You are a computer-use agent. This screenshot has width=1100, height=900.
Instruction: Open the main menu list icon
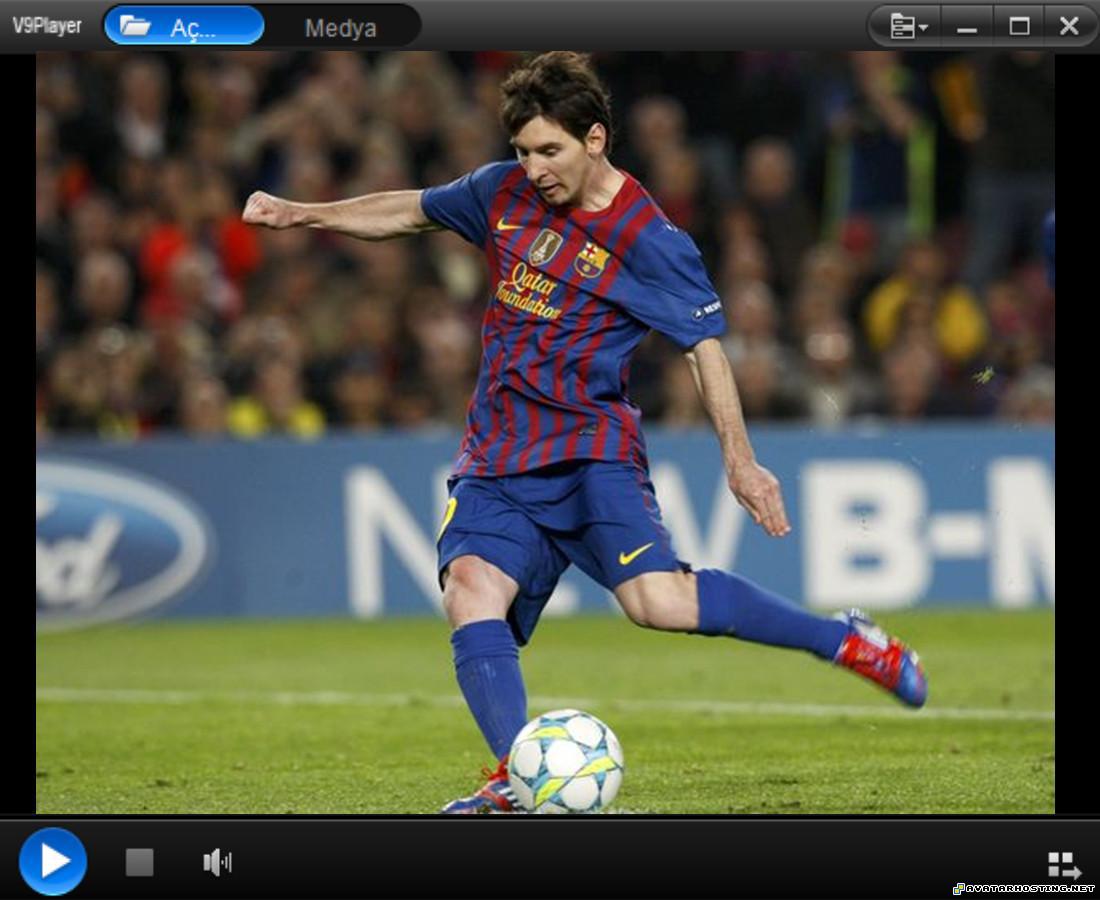(901, 26)
